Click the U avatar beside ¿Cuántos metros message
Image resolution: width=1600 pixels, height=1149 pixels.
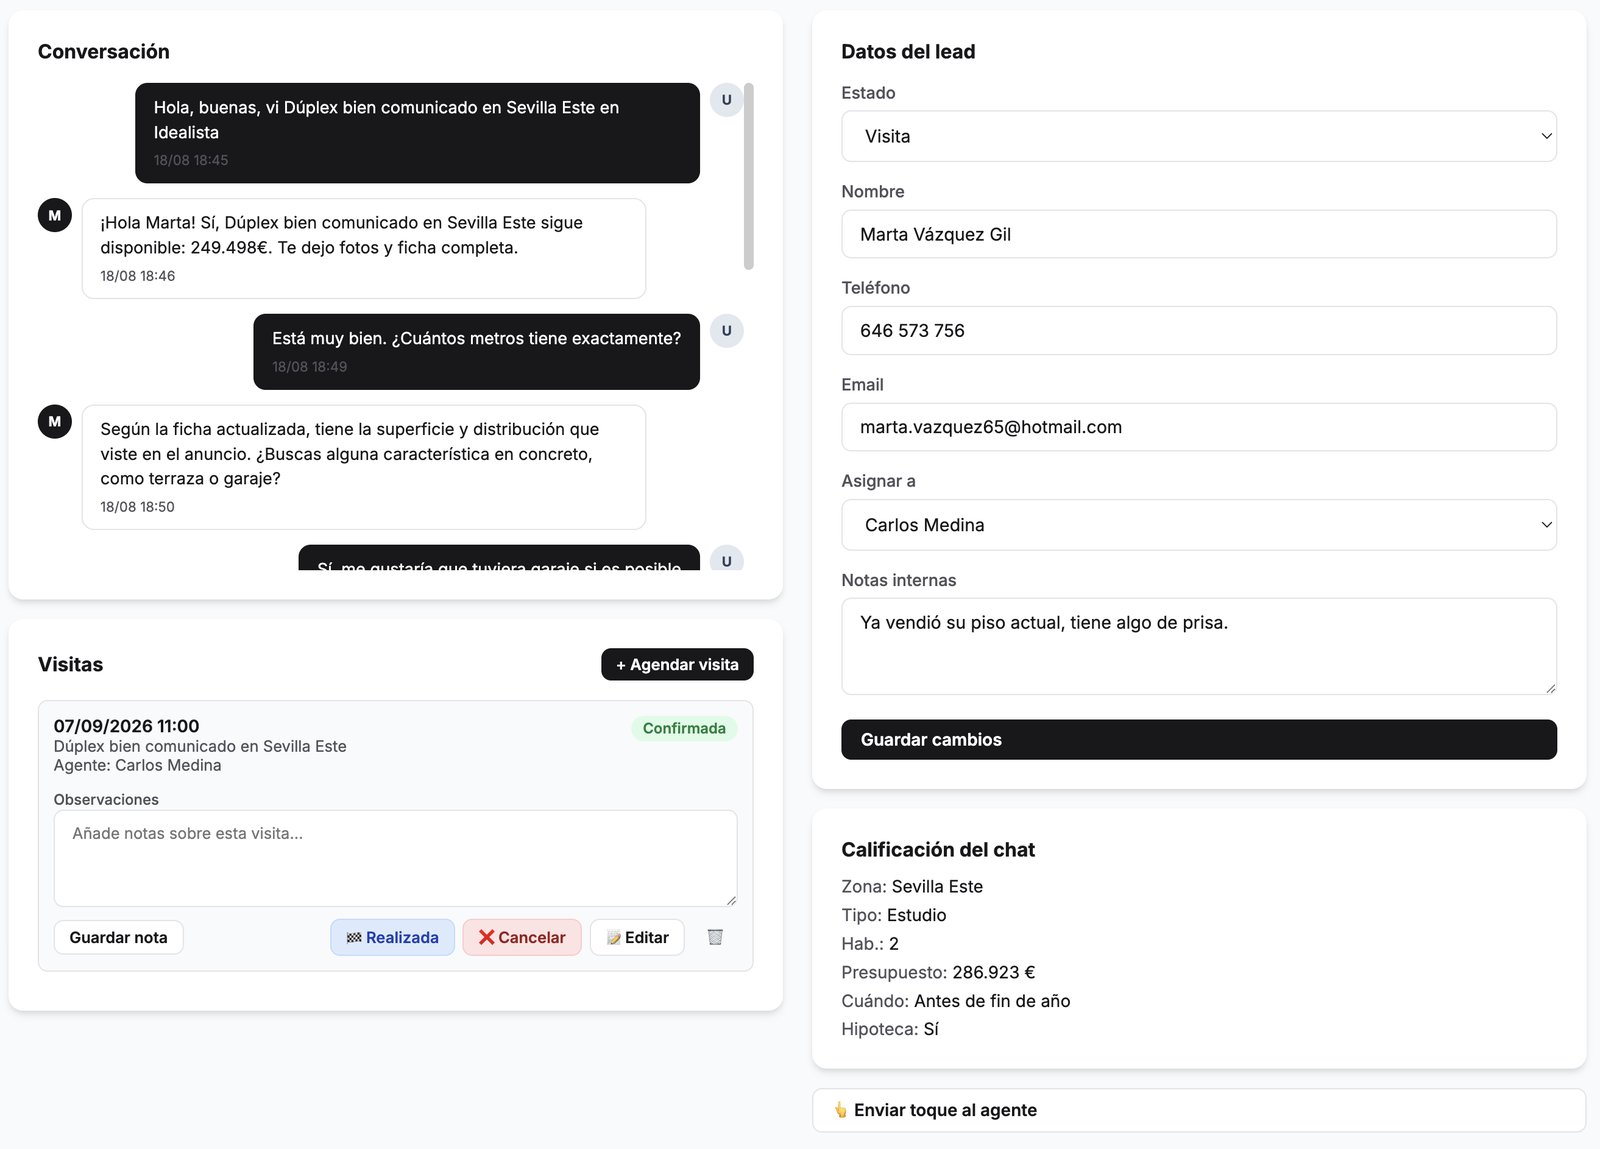(x=726, y=331)
